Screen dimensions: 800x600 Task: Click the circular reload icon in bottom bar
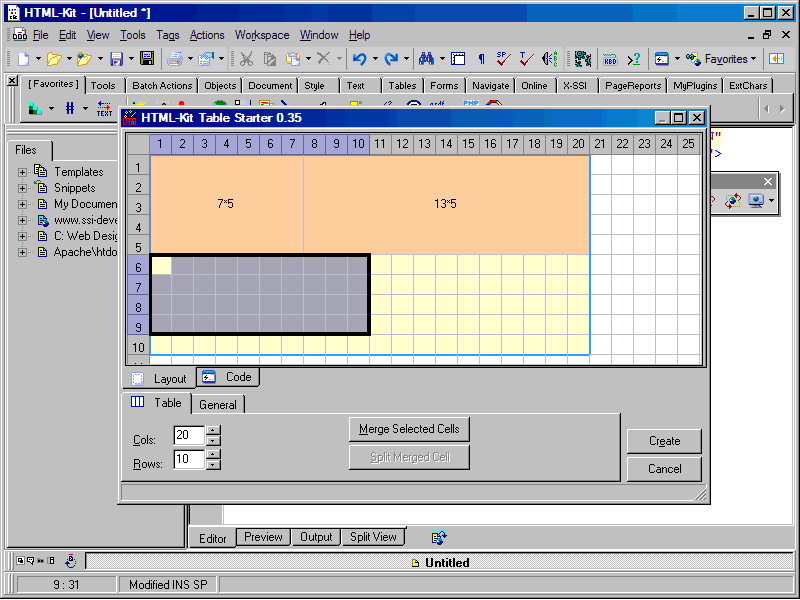pos(70,561)
